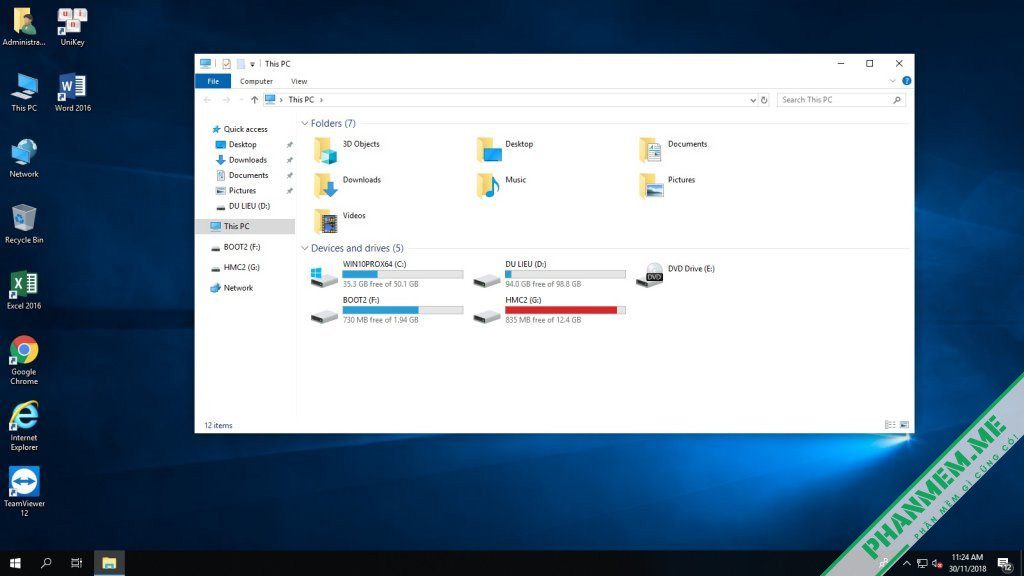Click the Back arrow navigation button
The height and width of the screenshot is (576, 1024).
[x=207, y=100]
